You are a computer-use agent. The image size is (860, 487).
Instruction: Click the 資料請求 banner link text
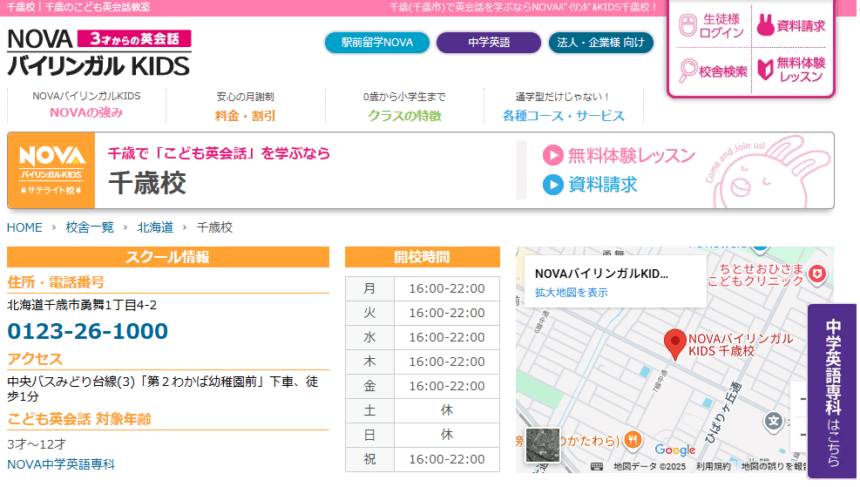pos(602,184)
